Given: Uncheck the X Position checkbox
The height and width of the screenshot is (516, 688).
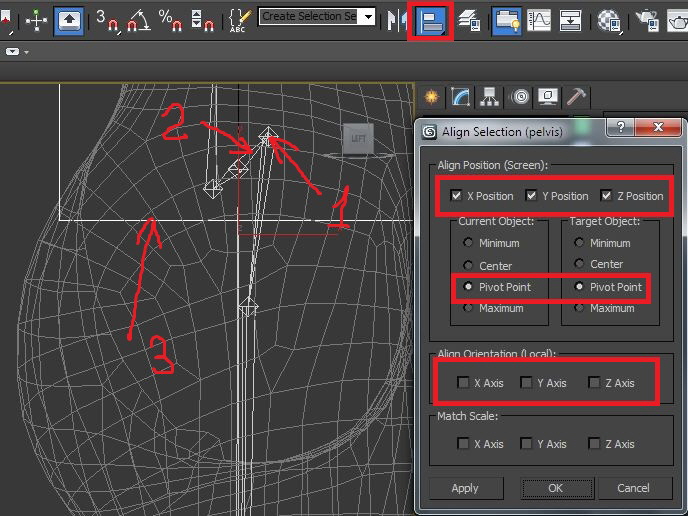Looking at the screenshot, I should 457,196.
